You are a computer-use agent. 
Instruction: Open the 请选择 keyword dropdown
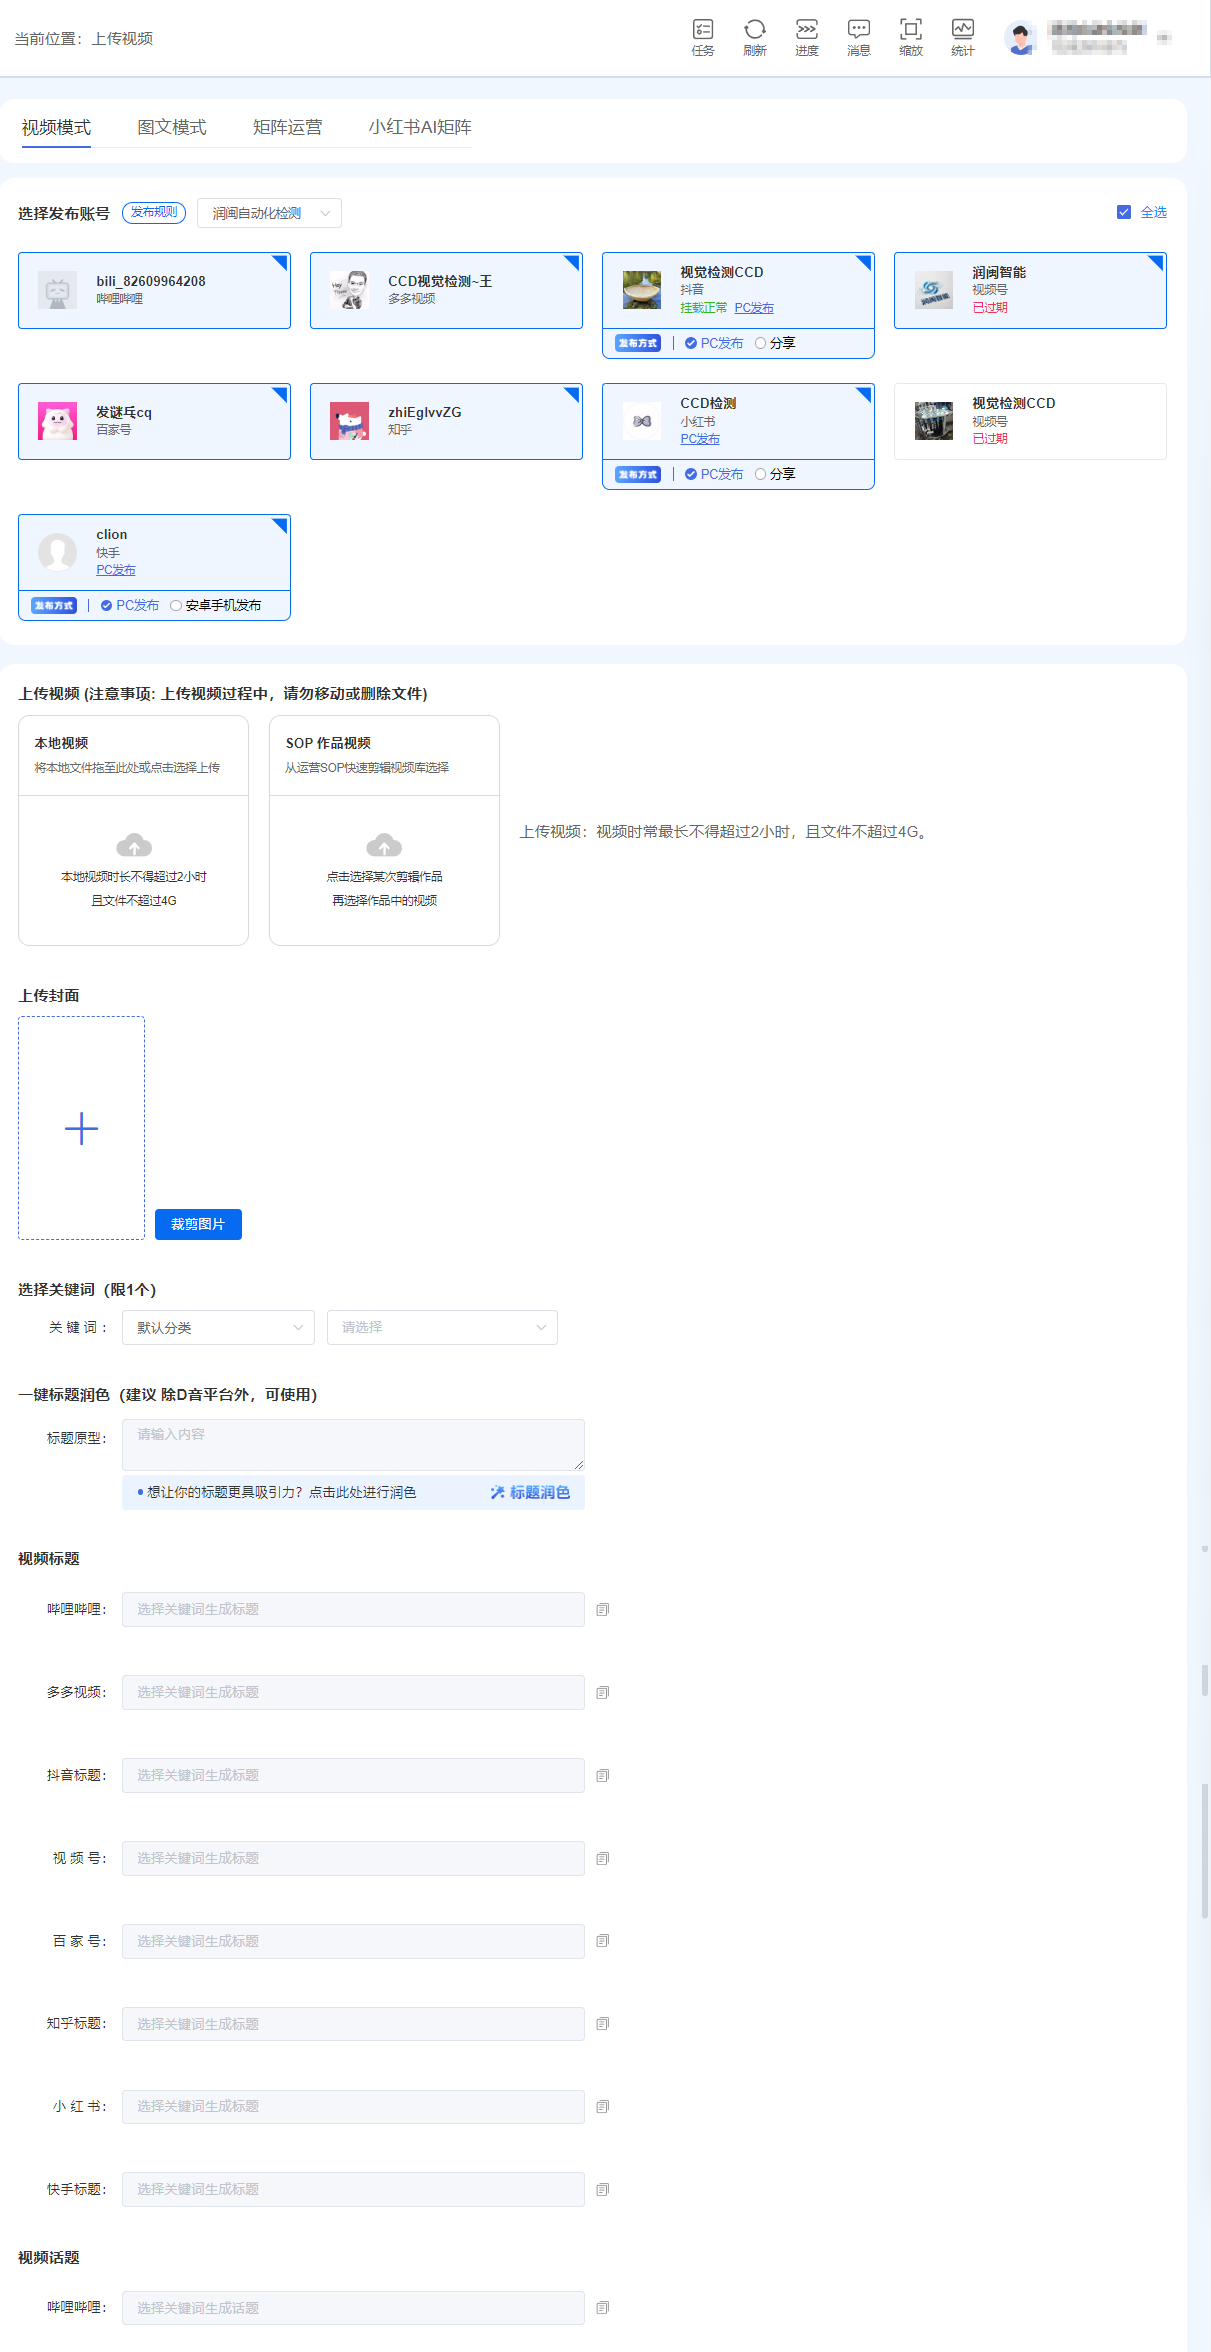[442, 1327]
